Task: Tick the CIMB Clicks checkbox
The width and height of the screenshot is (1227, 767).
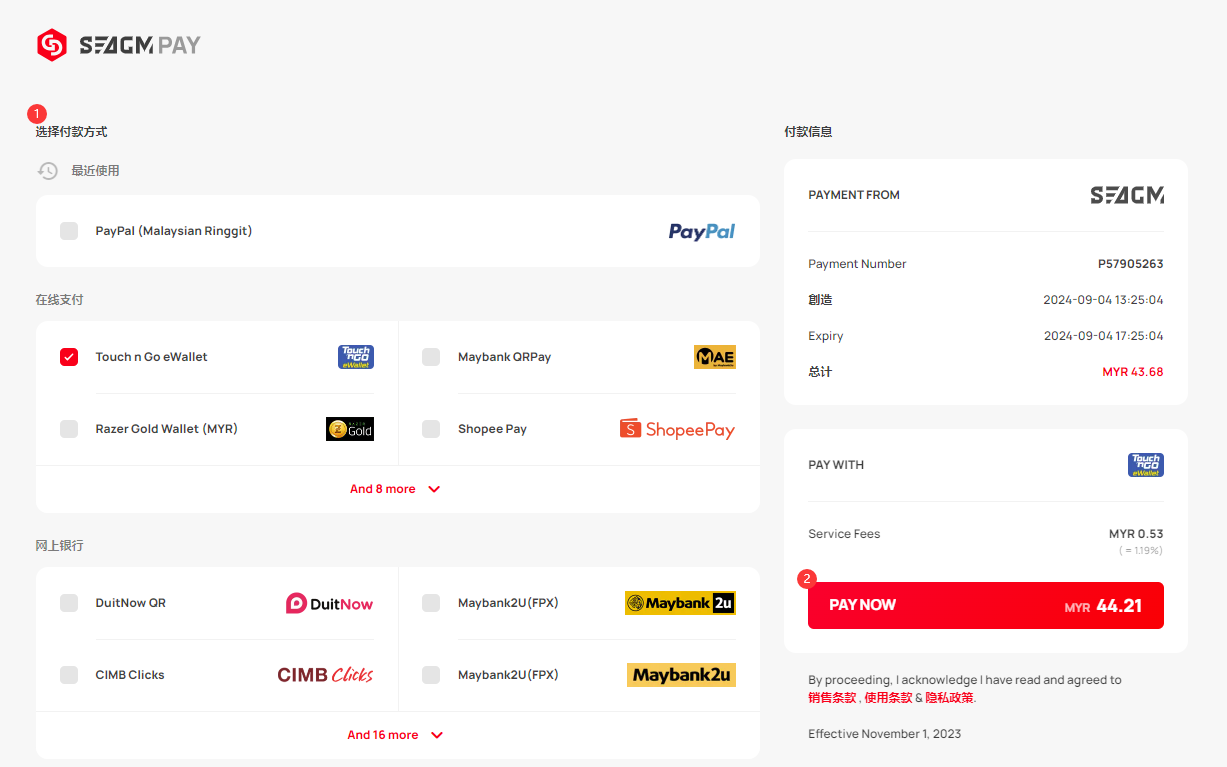Action: 69,675
